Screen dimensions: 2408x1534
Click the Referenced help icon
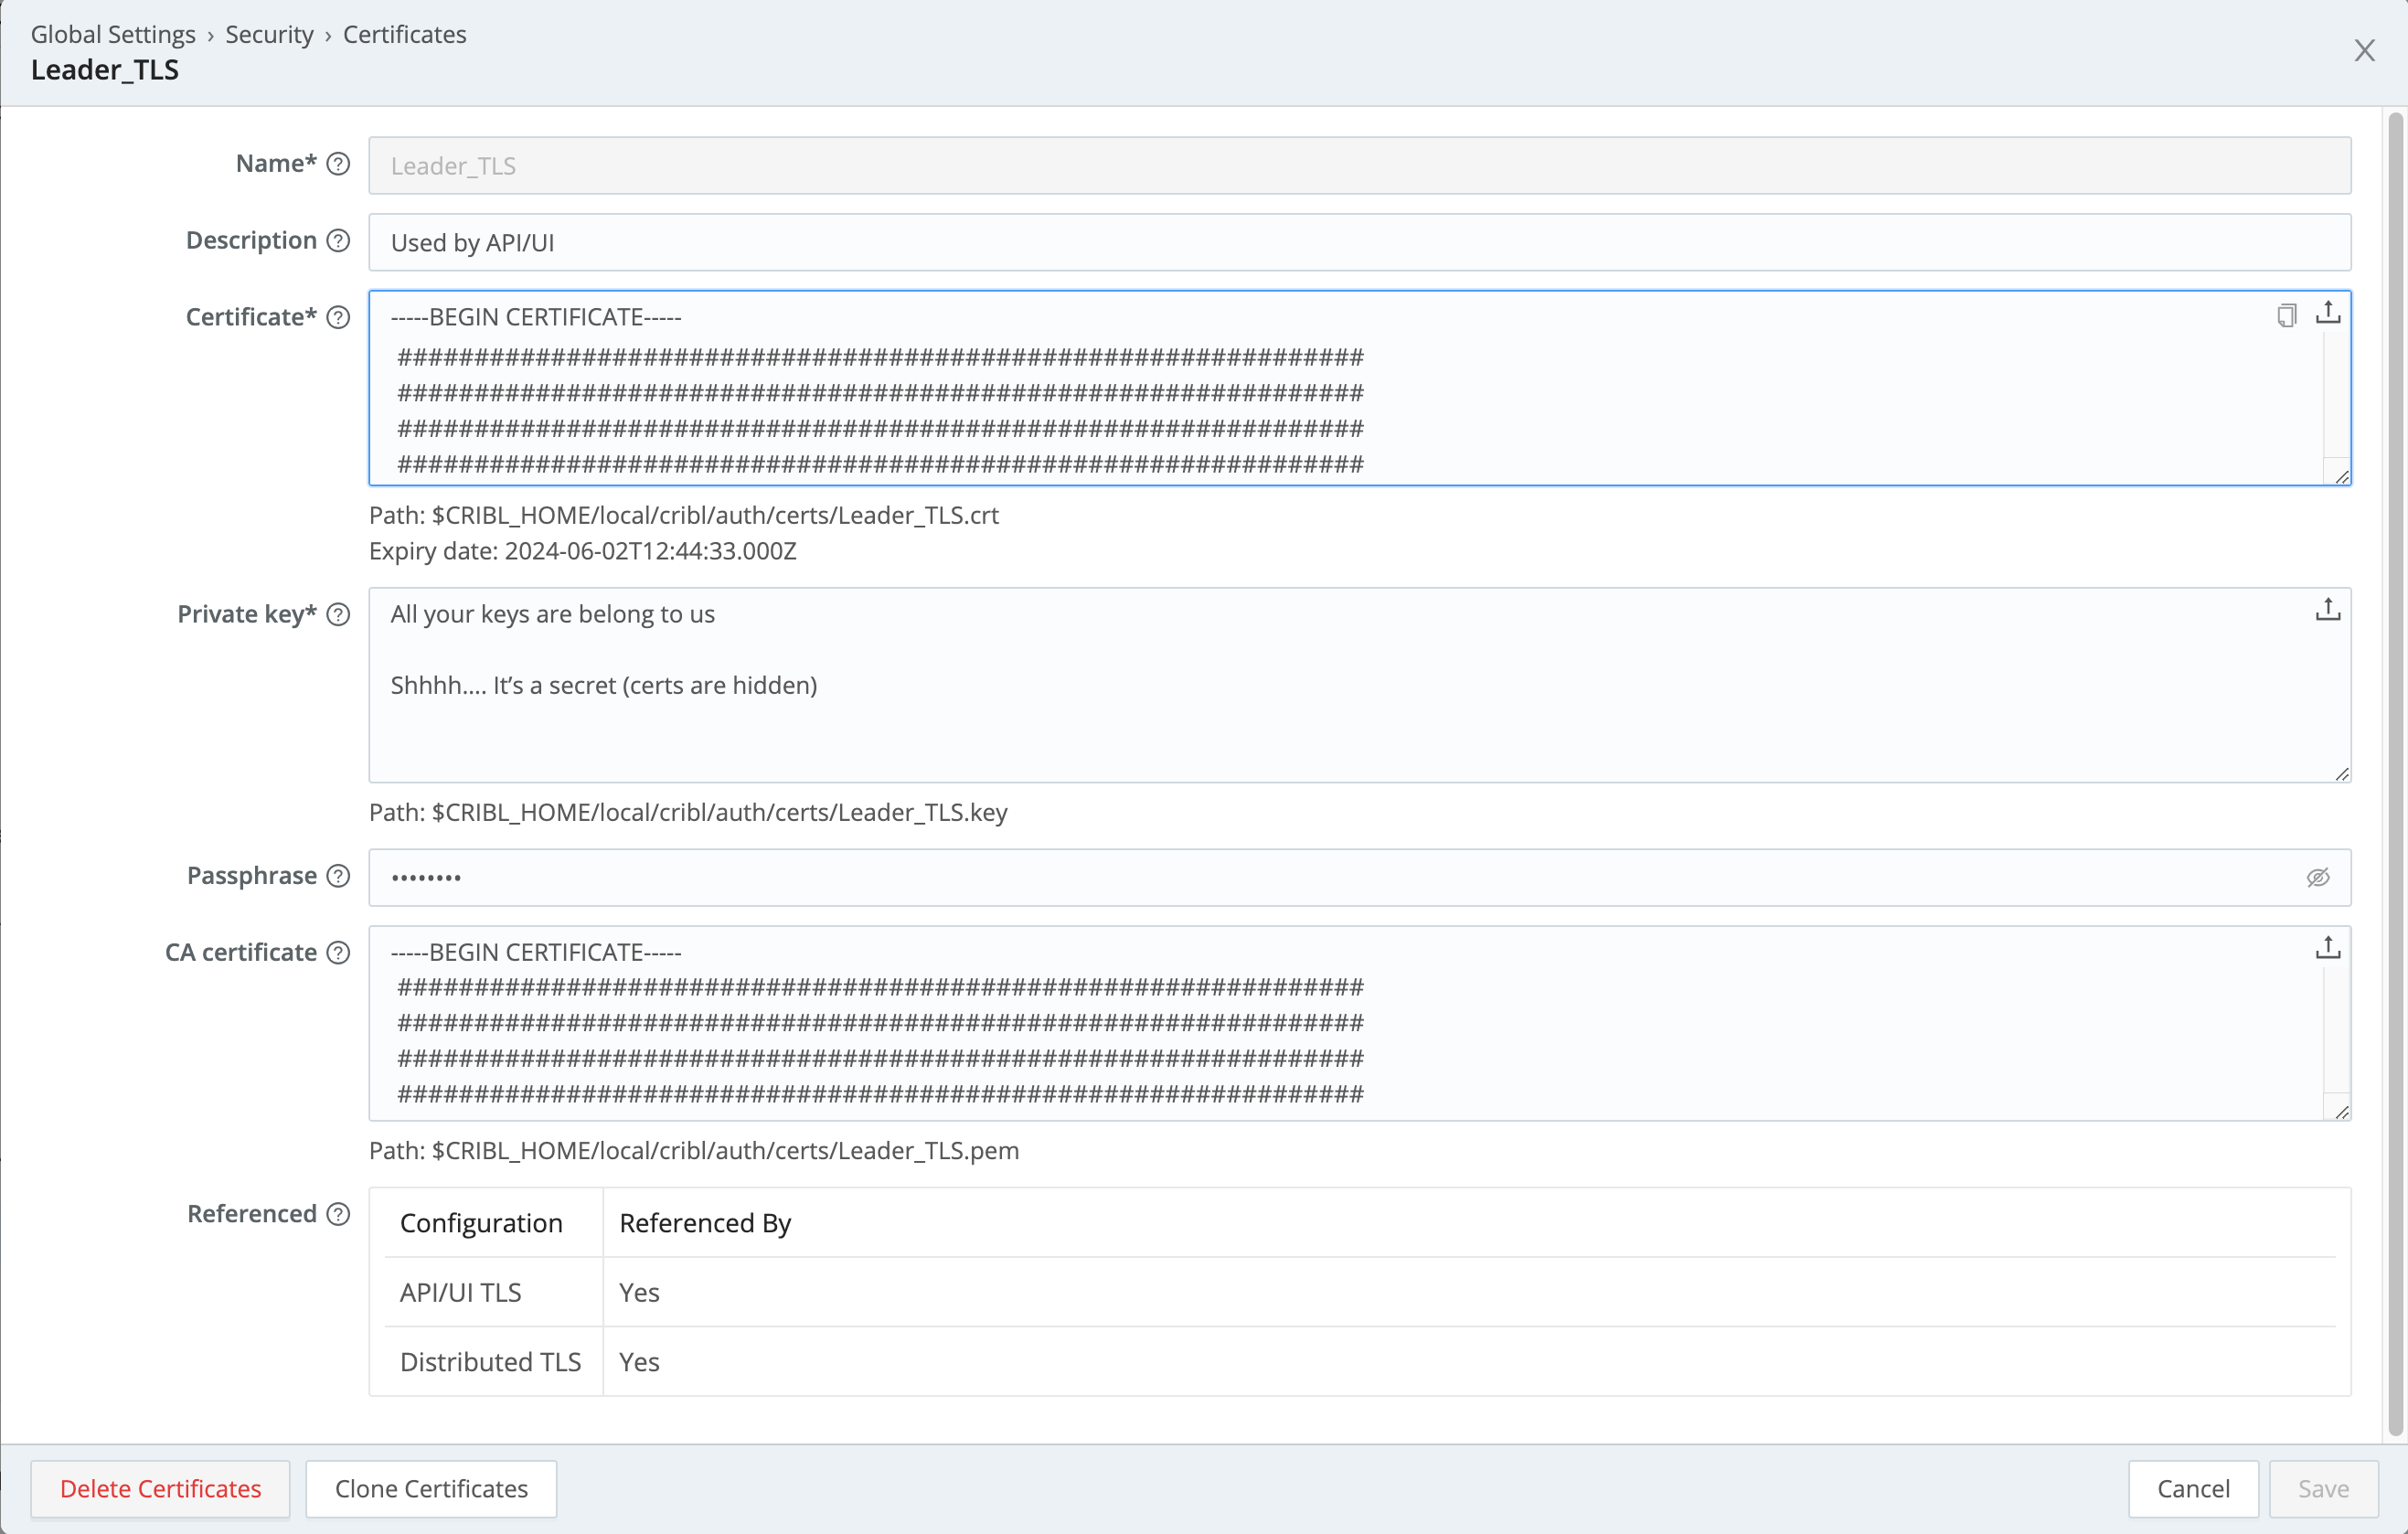[x=338, y=1214]
